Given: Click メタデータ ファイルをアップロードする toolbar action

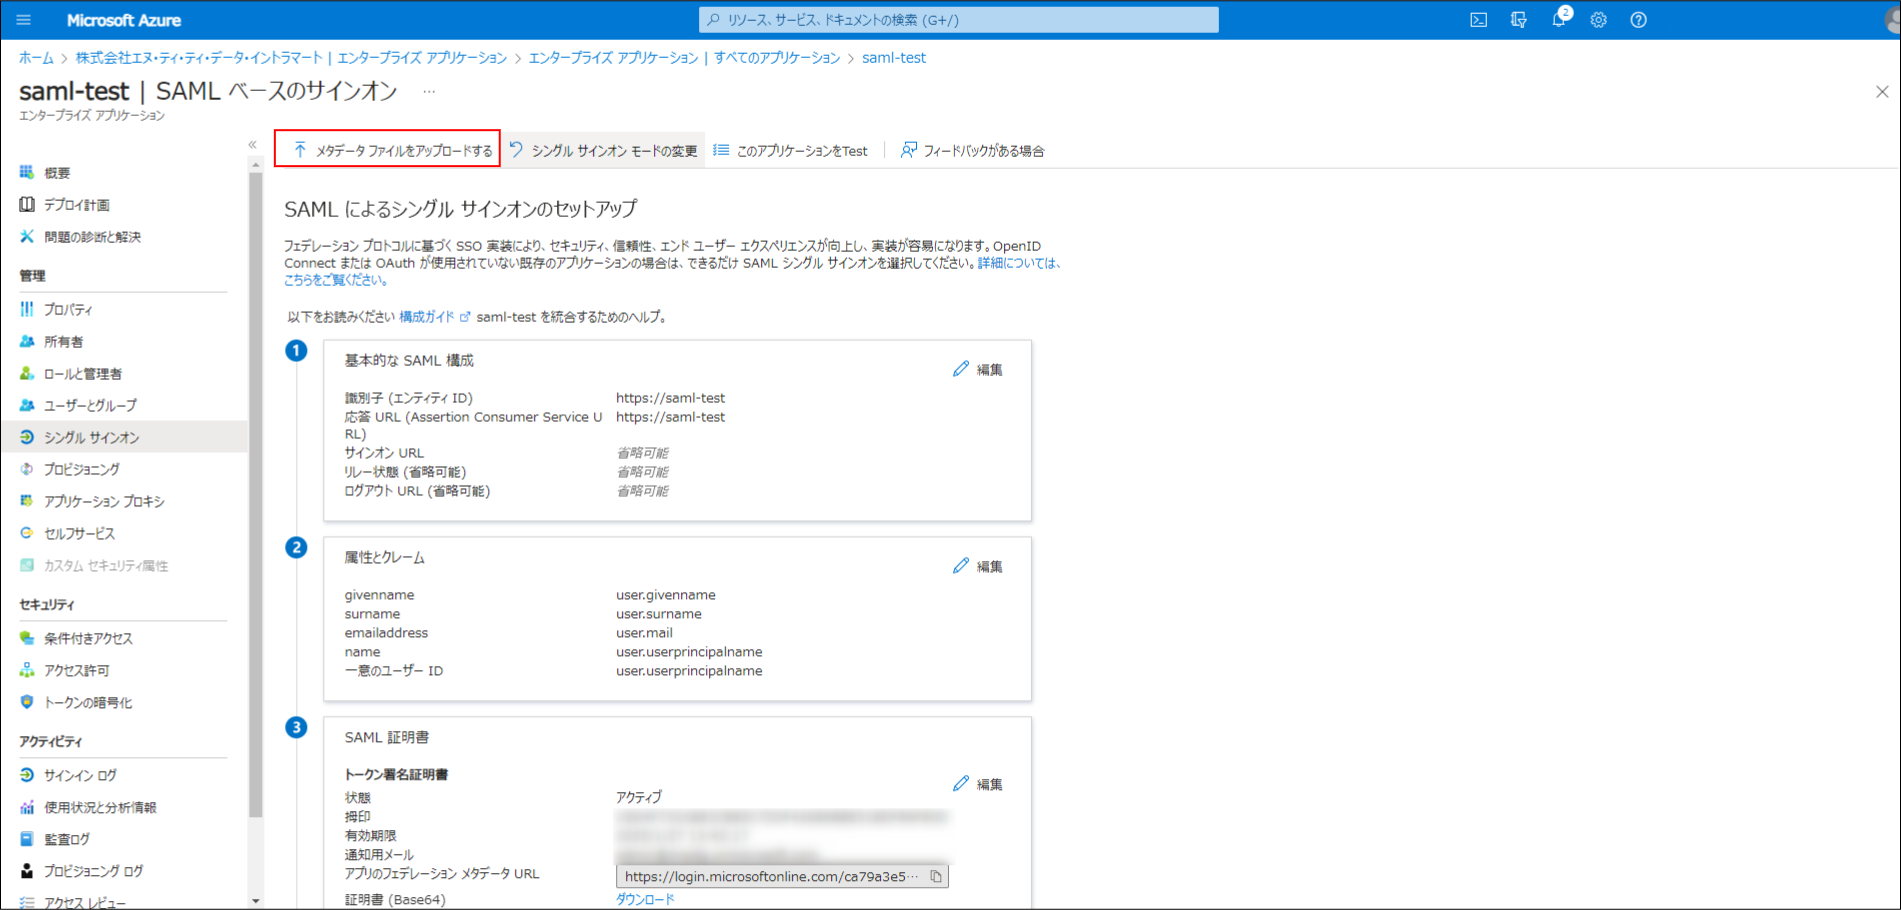Looking at the screenshot, I should (x=388, y=149).
